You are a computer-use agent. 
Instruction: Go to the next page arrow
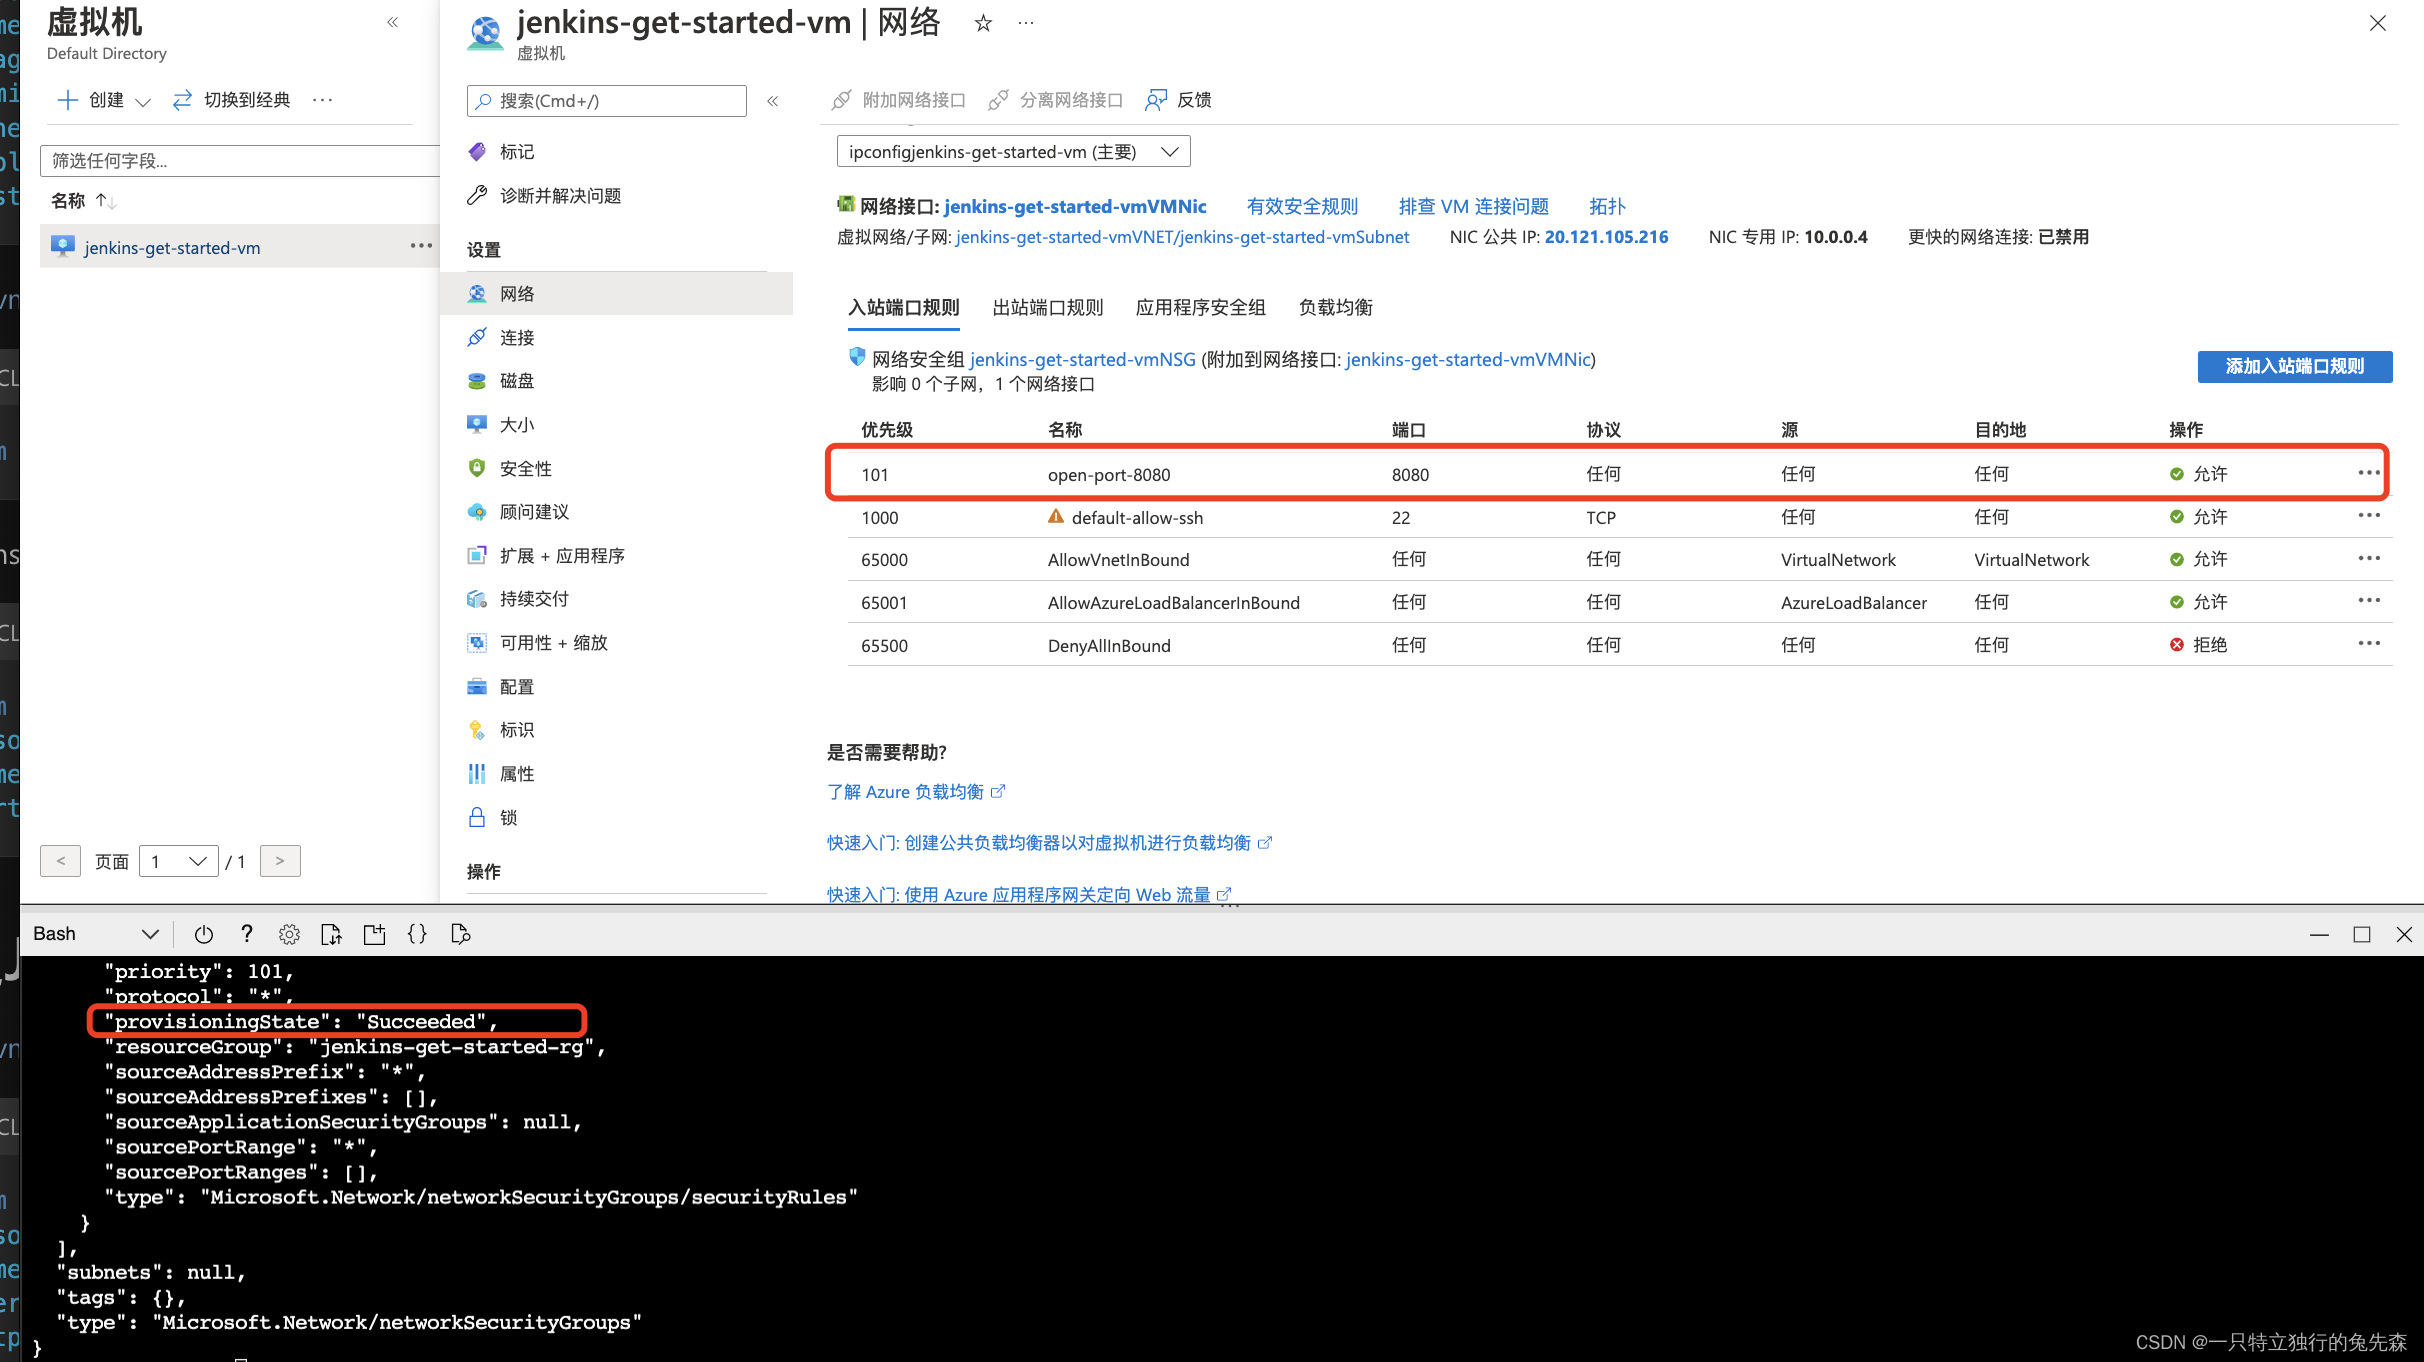click(x=280, y=861)
